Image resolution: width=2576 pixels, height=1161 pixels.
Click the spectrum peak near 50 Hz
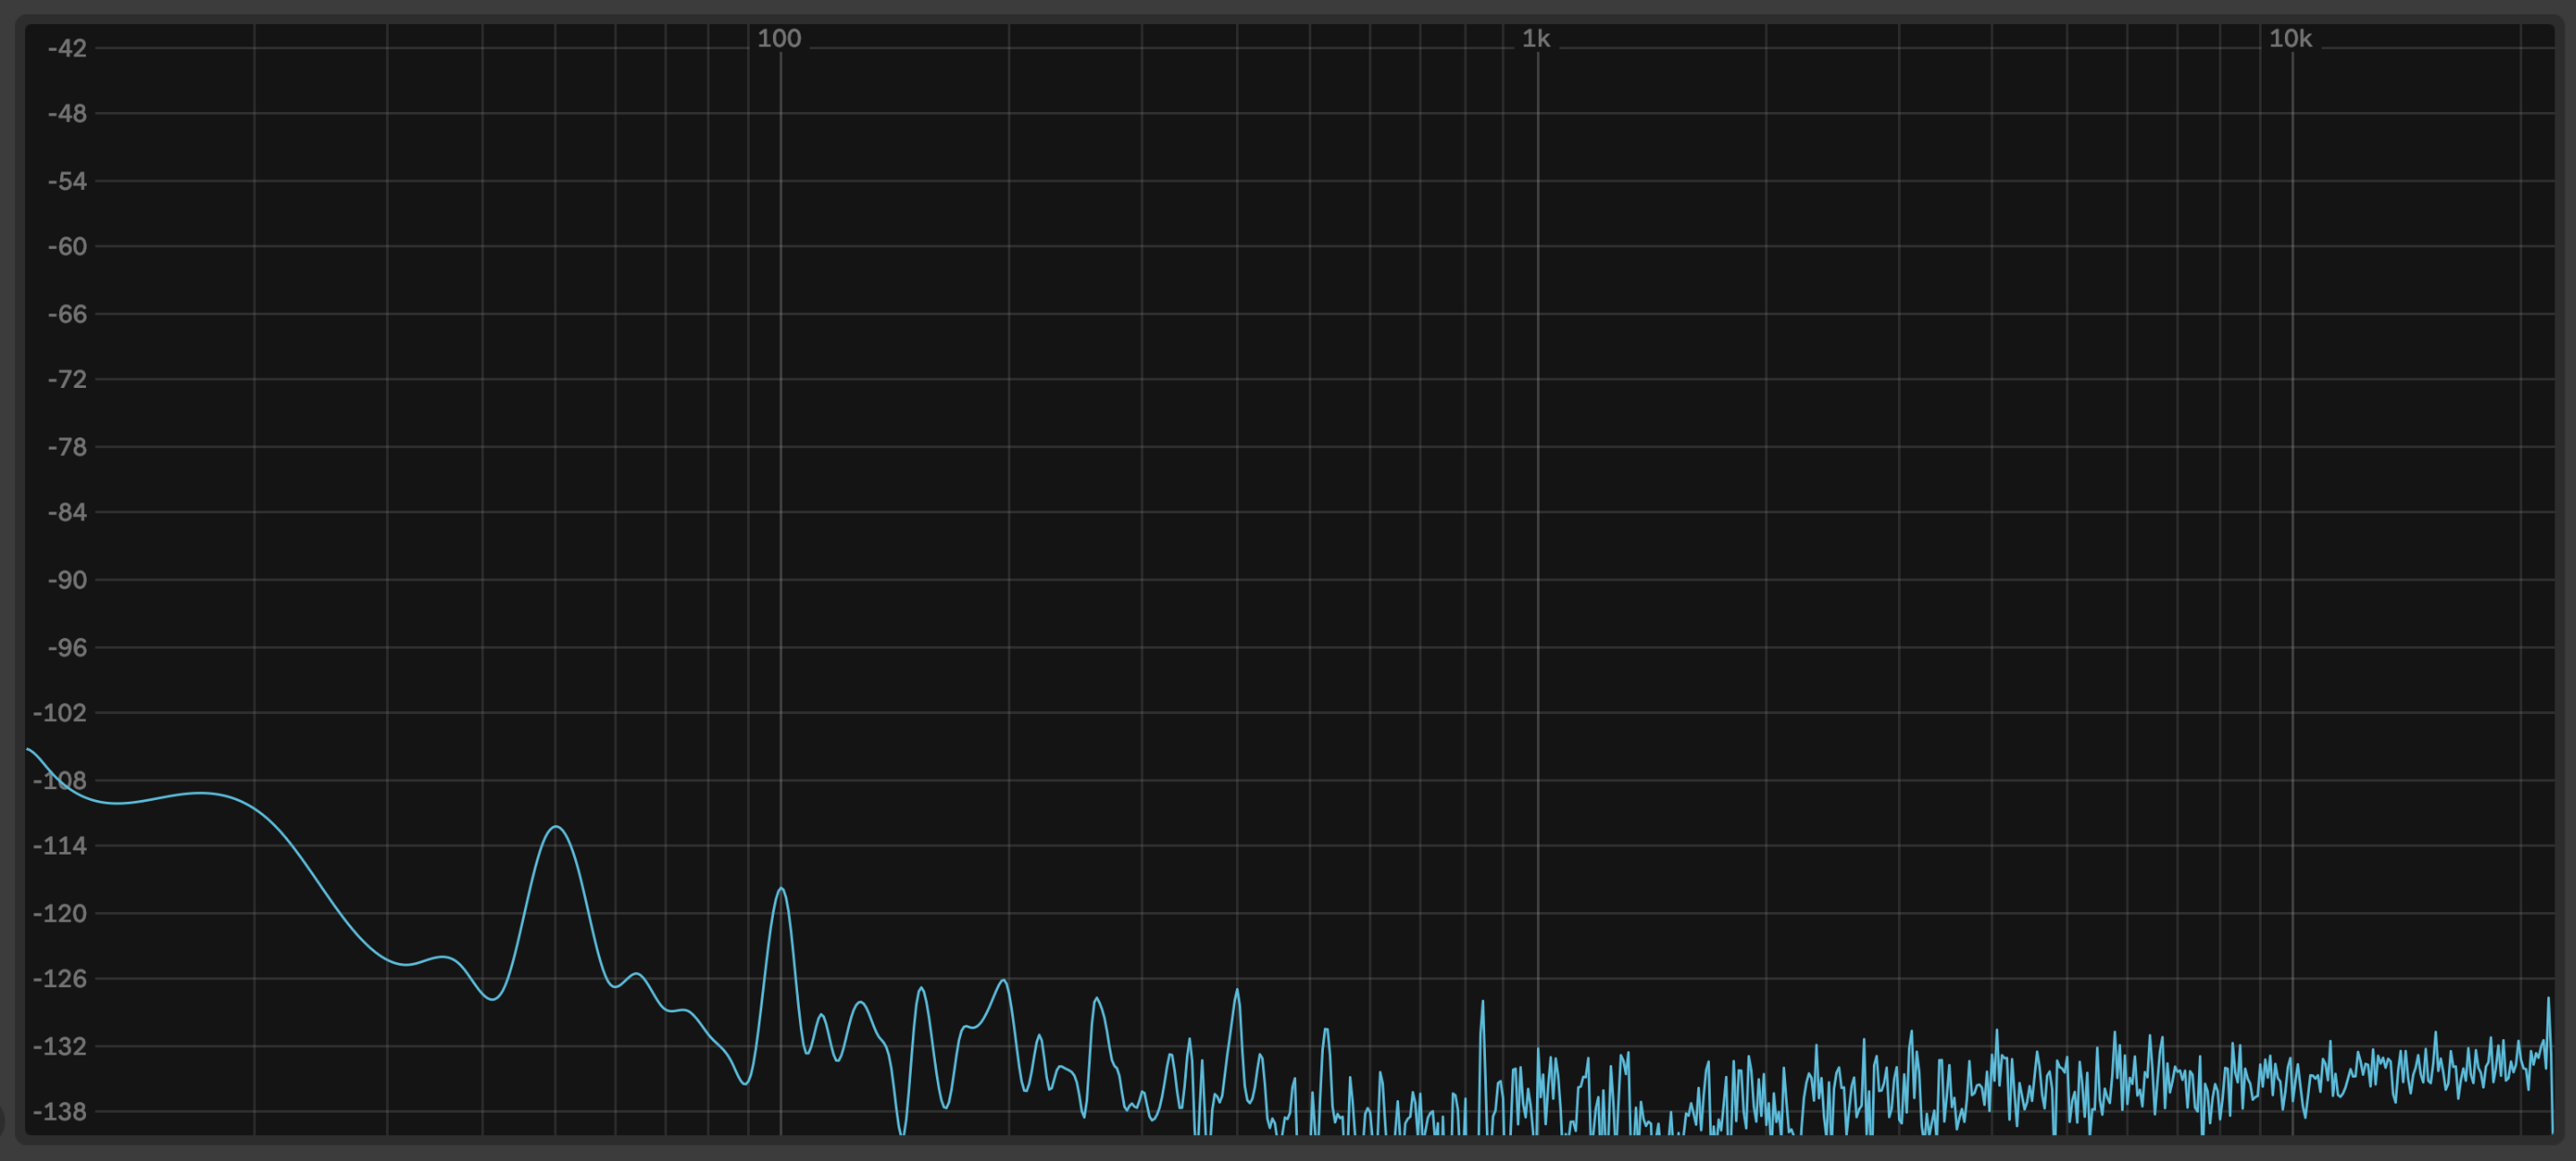point(556,827)
